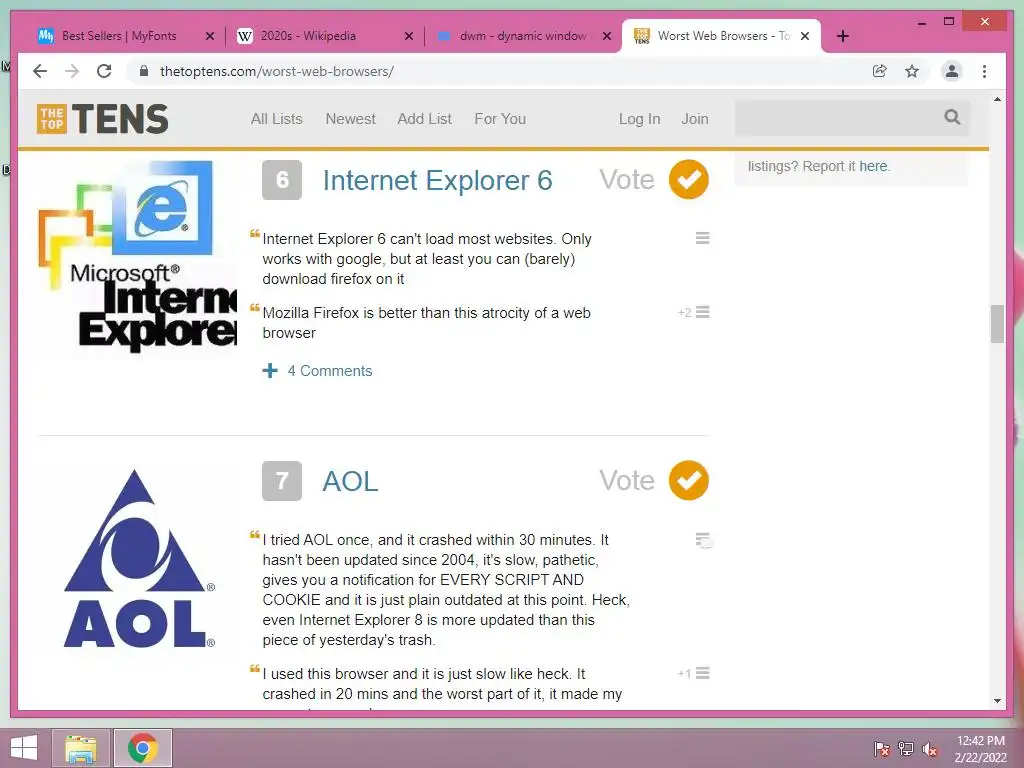Click the page scrollbar thumb

click(x=997, y=324)
